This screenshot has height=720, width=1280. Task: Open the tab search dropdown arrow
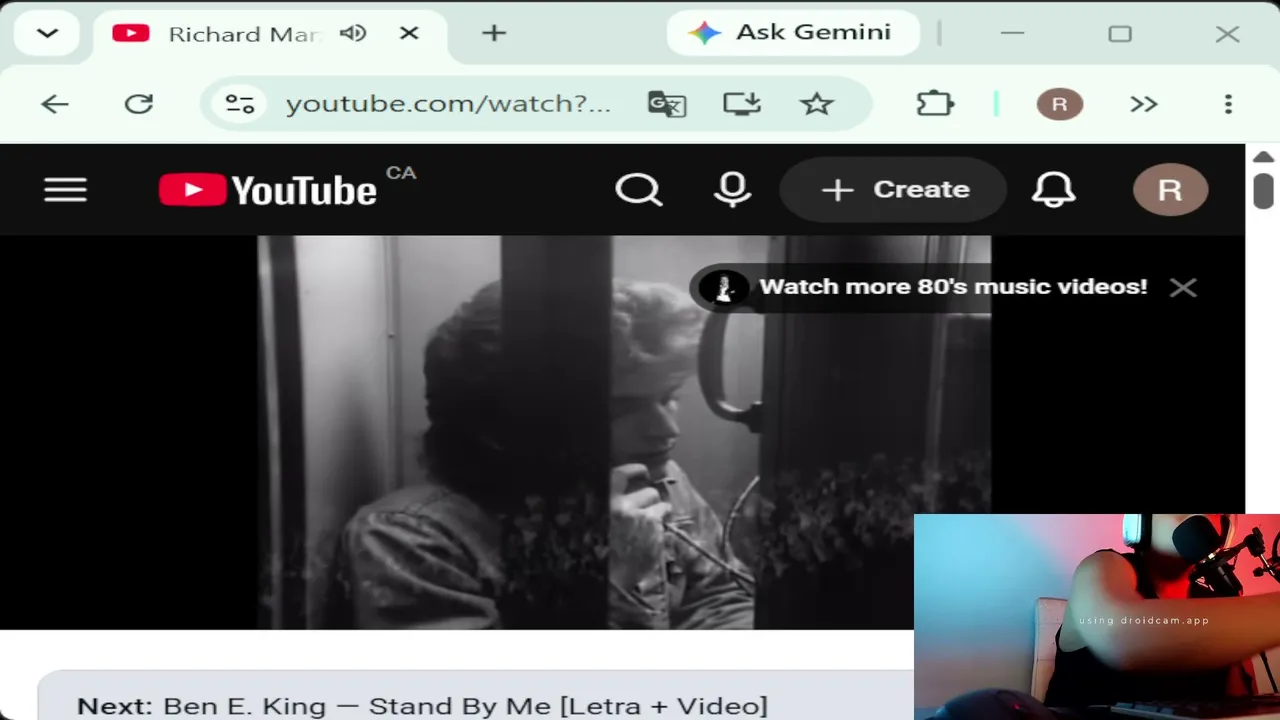pyautogui.click(x=47, y=33)
